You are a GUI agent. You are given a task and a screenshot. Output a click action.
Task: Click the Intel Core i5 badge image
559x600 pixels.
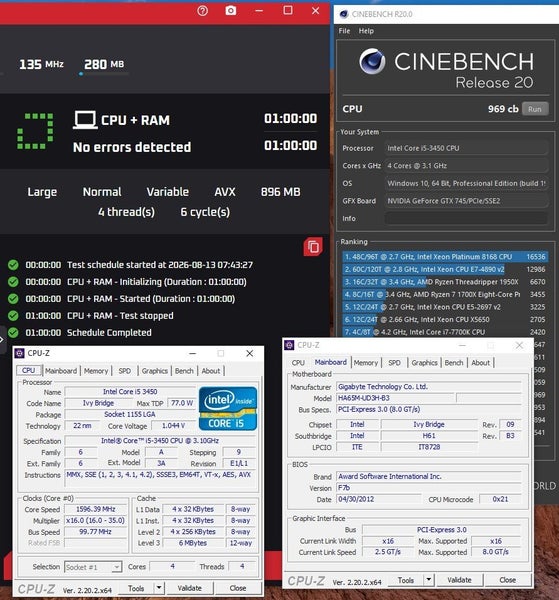[x=228, y=408]
